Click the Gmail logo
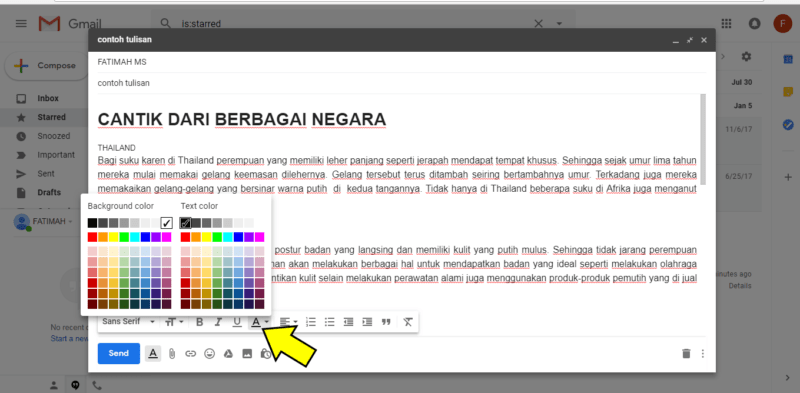The width and height of the screenshot is (800, 393). click(70, 23)
